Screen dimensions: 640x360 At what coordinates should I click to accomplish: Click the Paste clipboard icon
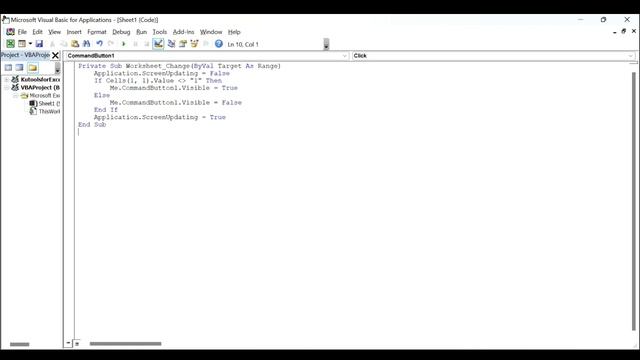click(75, 44)
